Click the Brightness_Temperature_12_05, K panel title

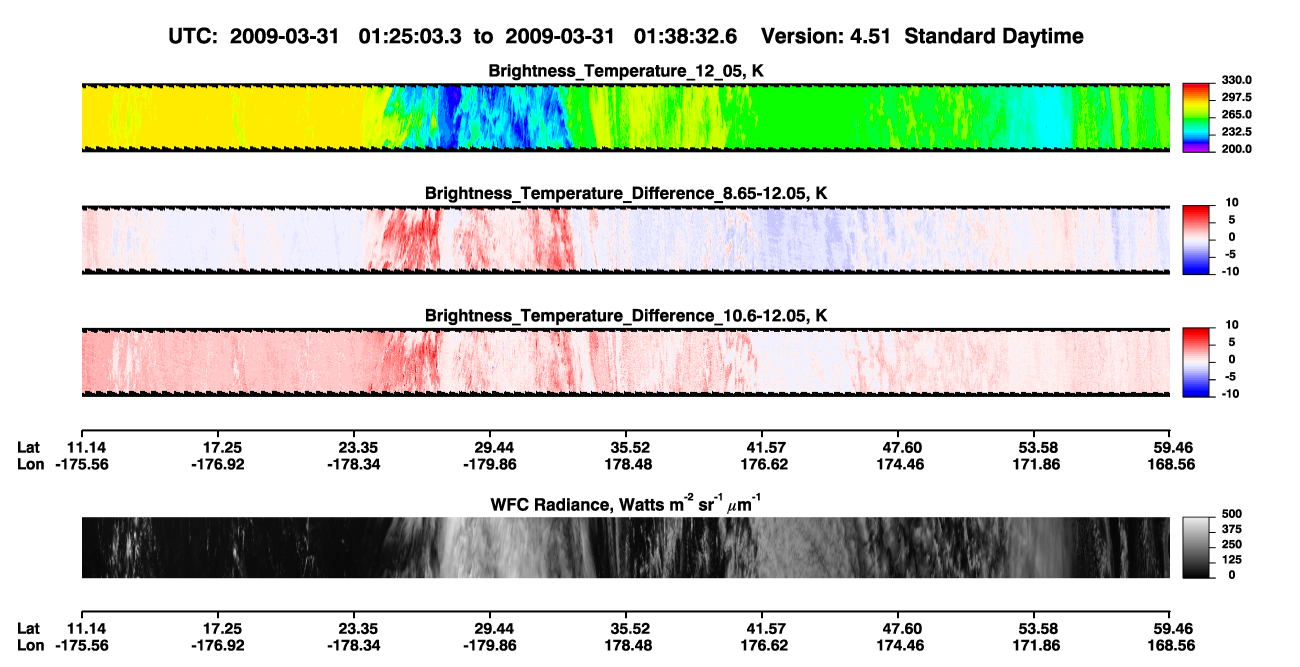pyautogui.click(x=626, y=72)
